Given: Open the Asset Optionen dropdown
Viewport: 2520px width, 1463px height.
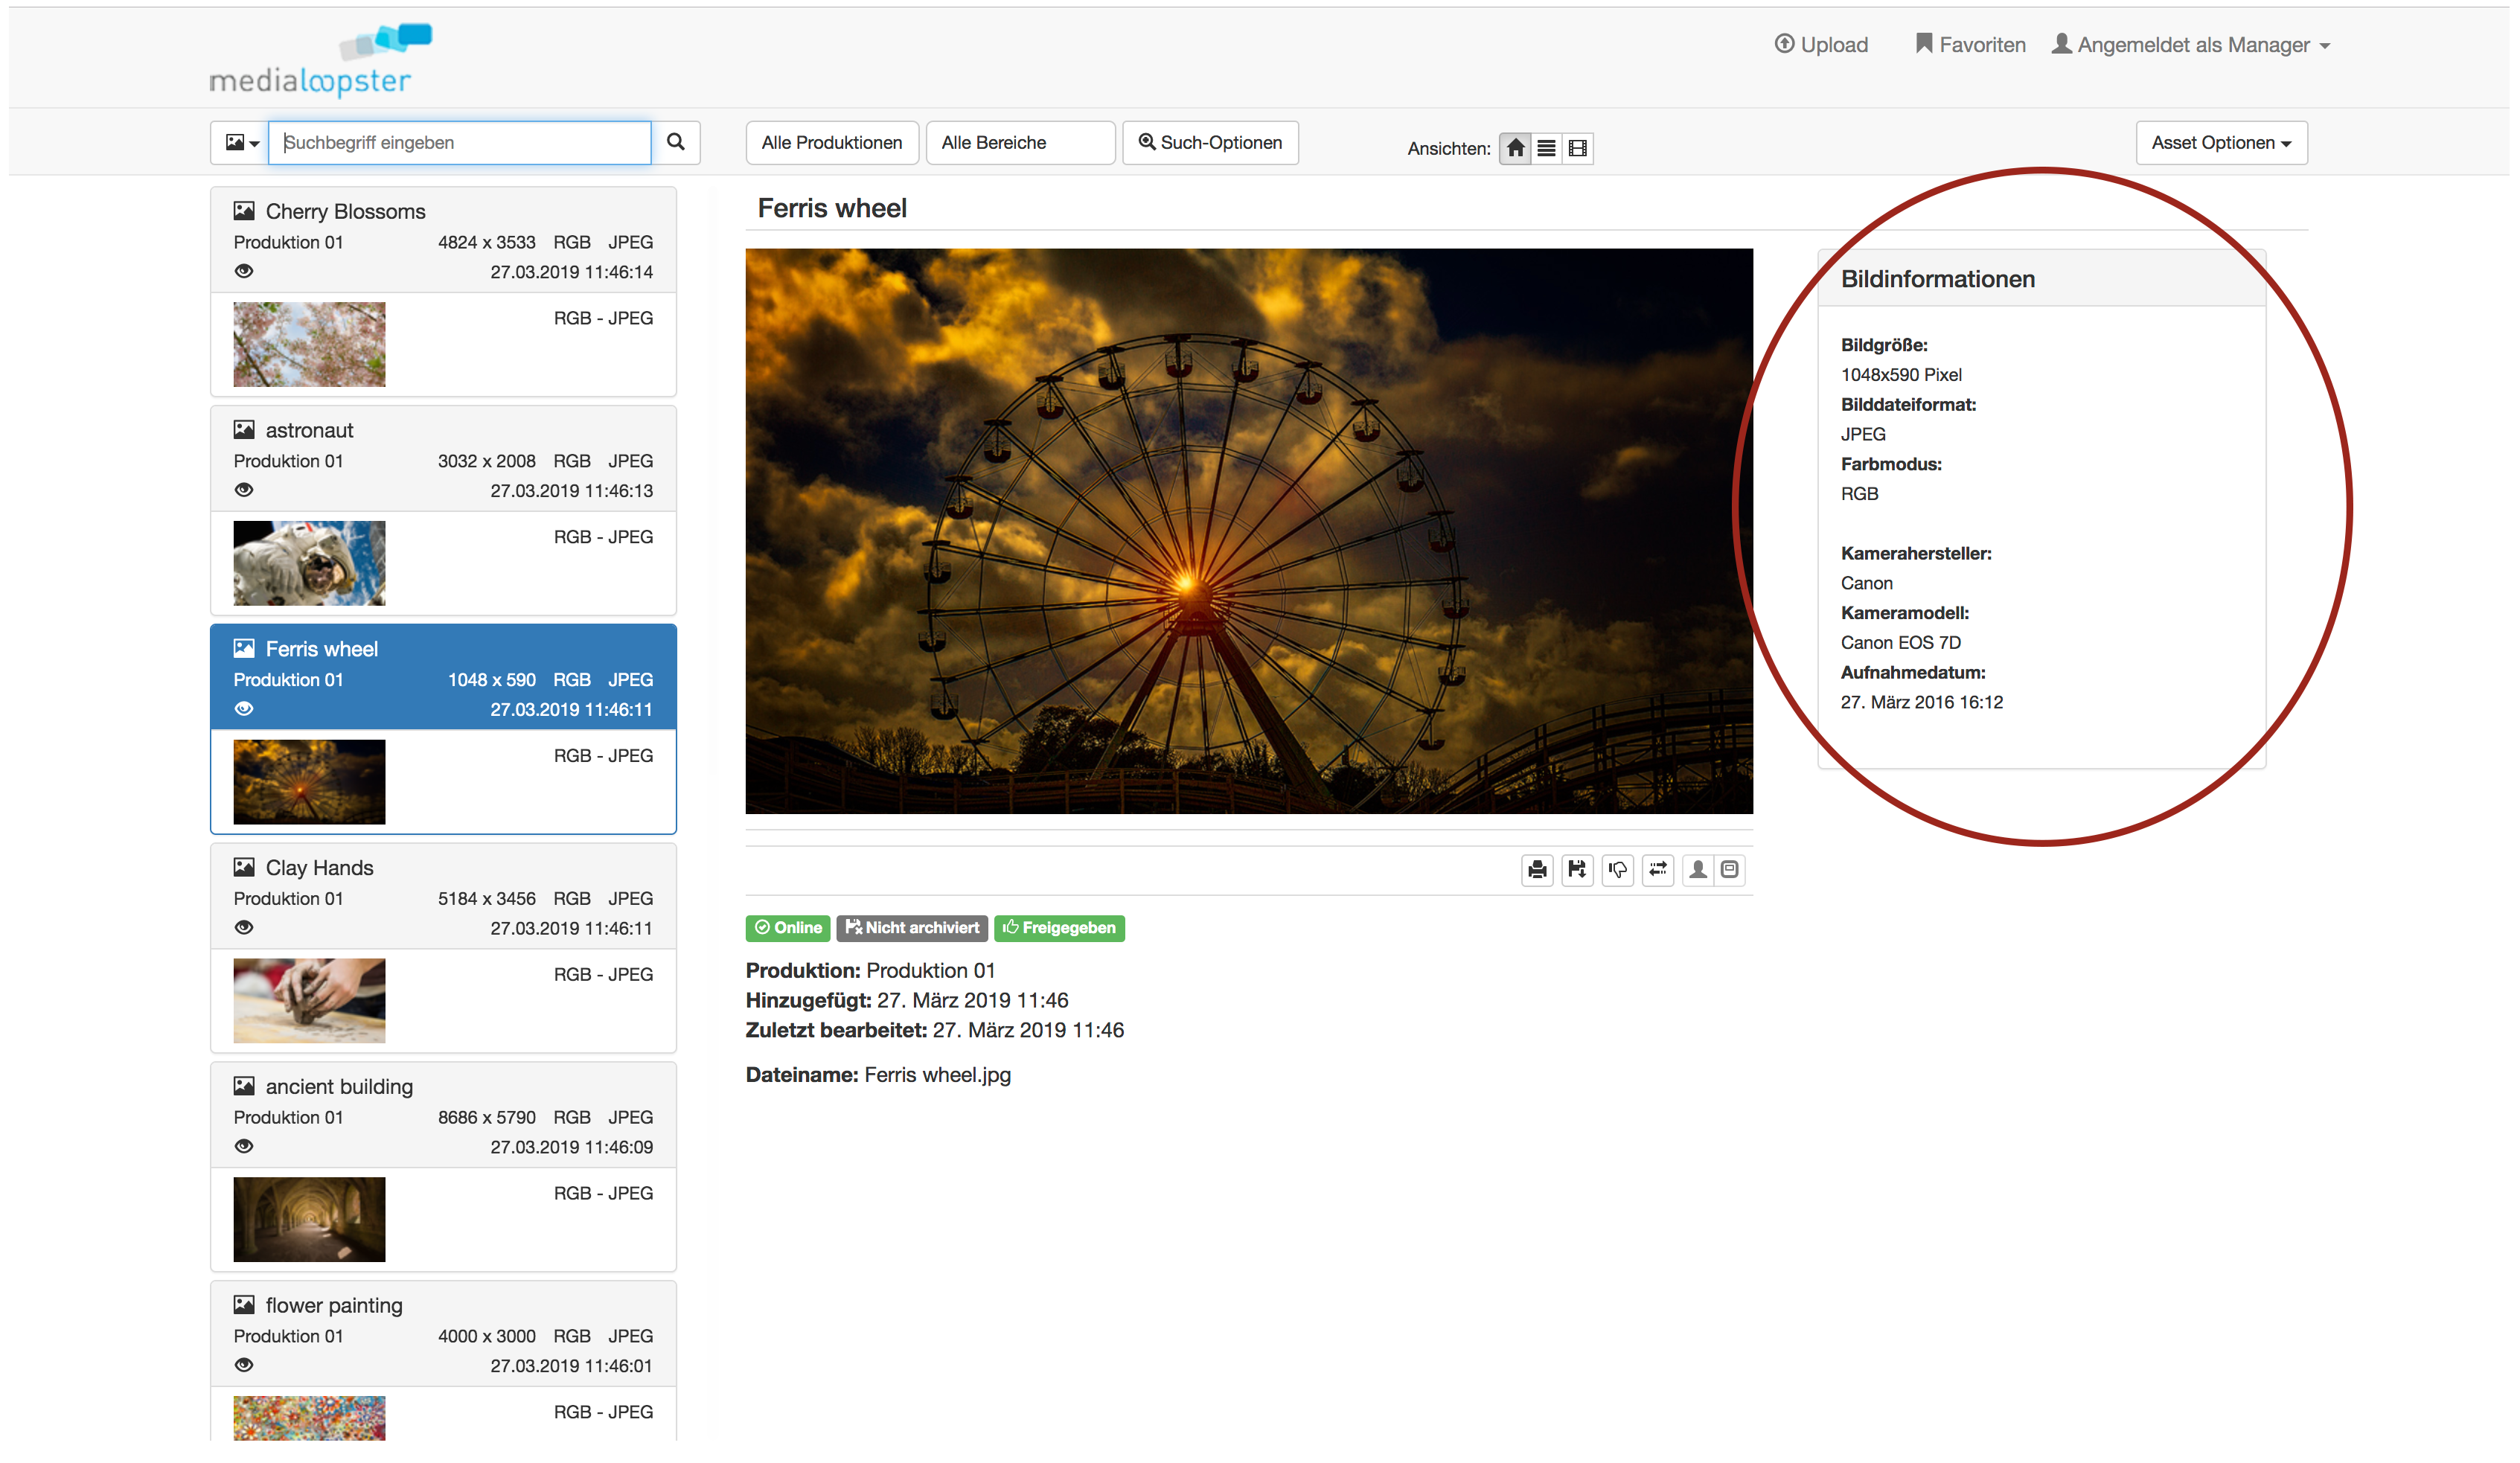Looking at the screenshot, I should (x=2220, y=142).
